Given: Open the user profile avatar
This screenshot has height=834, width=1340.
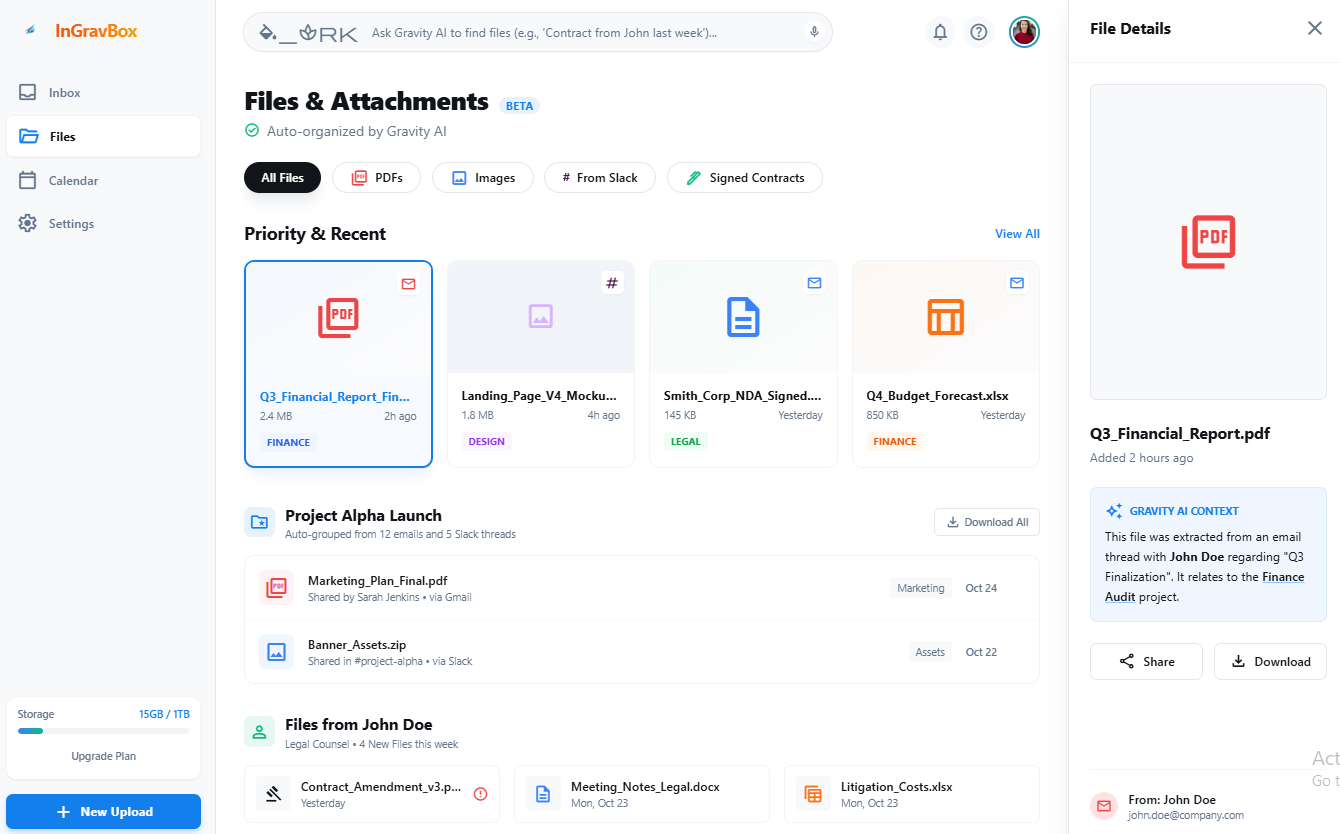Looking at the screenshot, I should (1024, 32).
